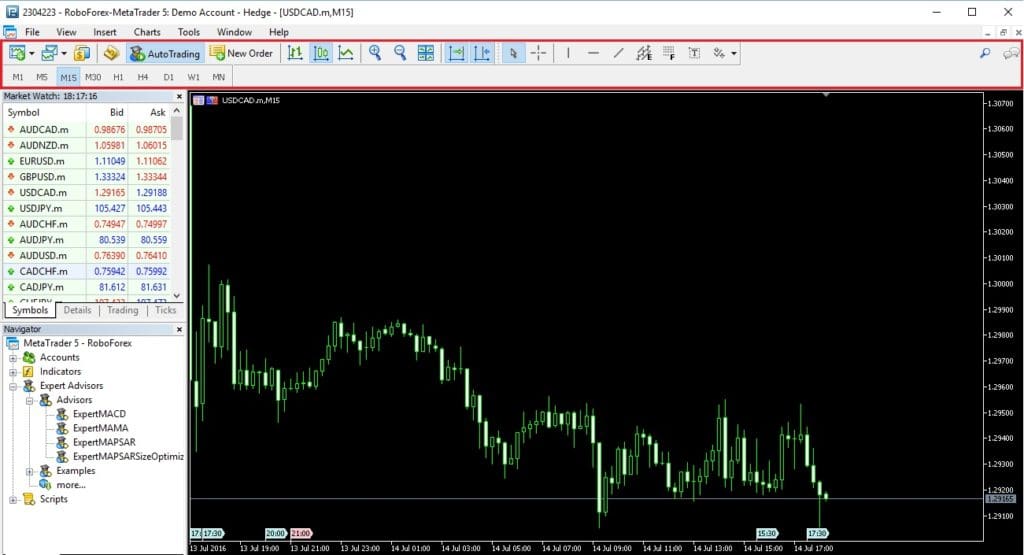
Task: Select the arrow cursor tool
Action: pos(513,54)
